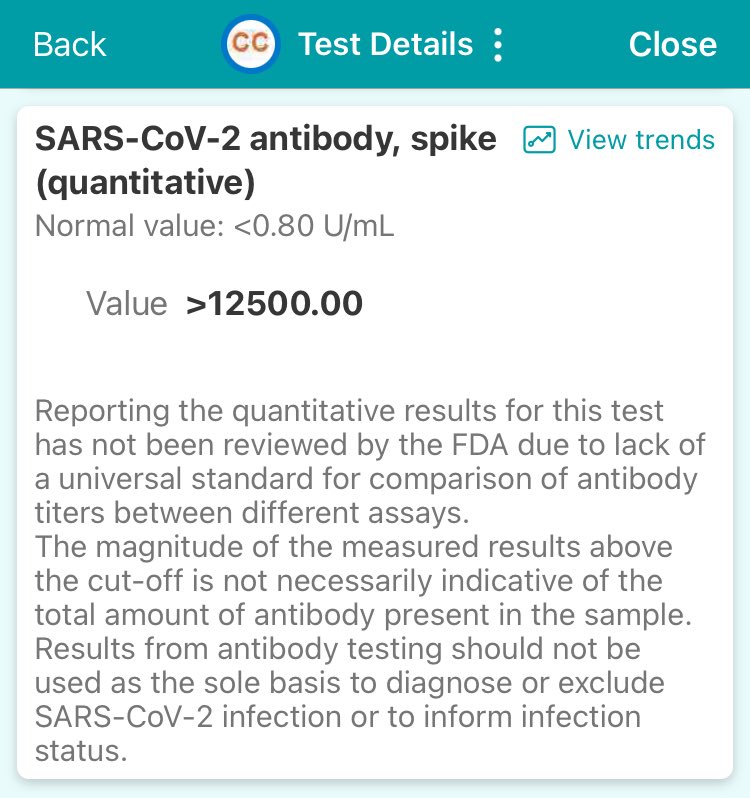Screen dimensions: 750x798
Task: Select the SARS-CoV-2 antibody, spike heading
Action: pos(265,140)
